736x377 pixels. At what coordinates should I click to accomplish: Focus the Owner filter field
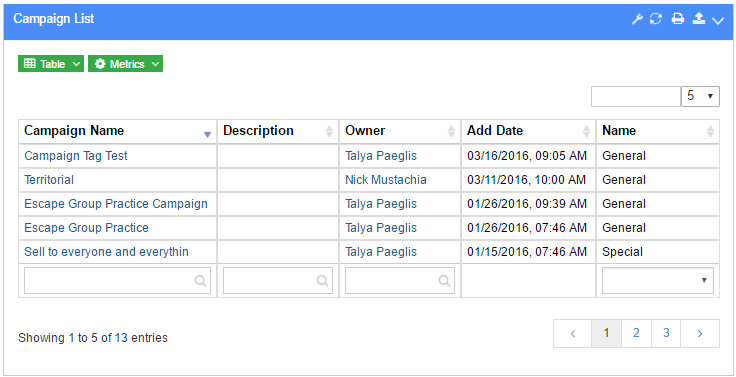click(400, 281)
